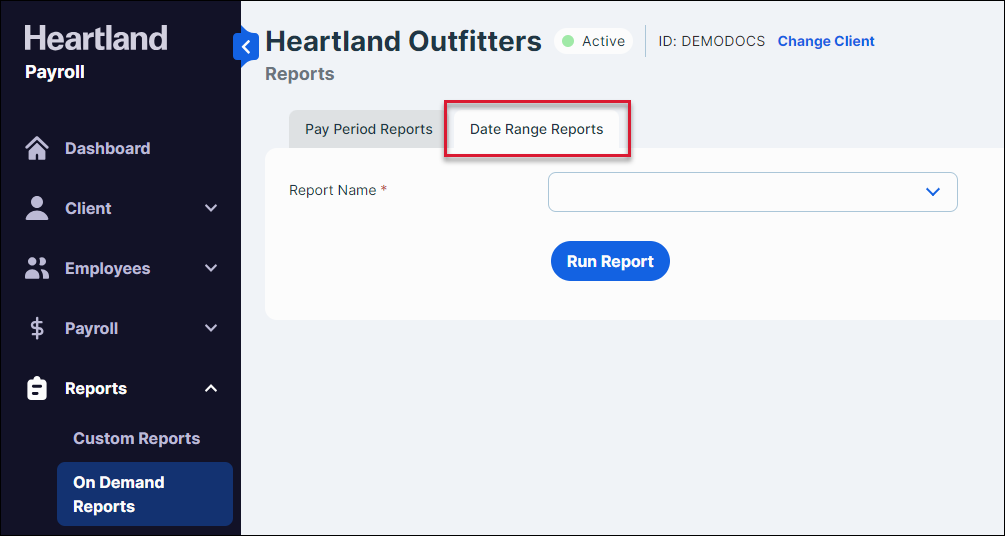1005x536 pixels.
Task: Click the Run Report button
Action: pos(610,261)
